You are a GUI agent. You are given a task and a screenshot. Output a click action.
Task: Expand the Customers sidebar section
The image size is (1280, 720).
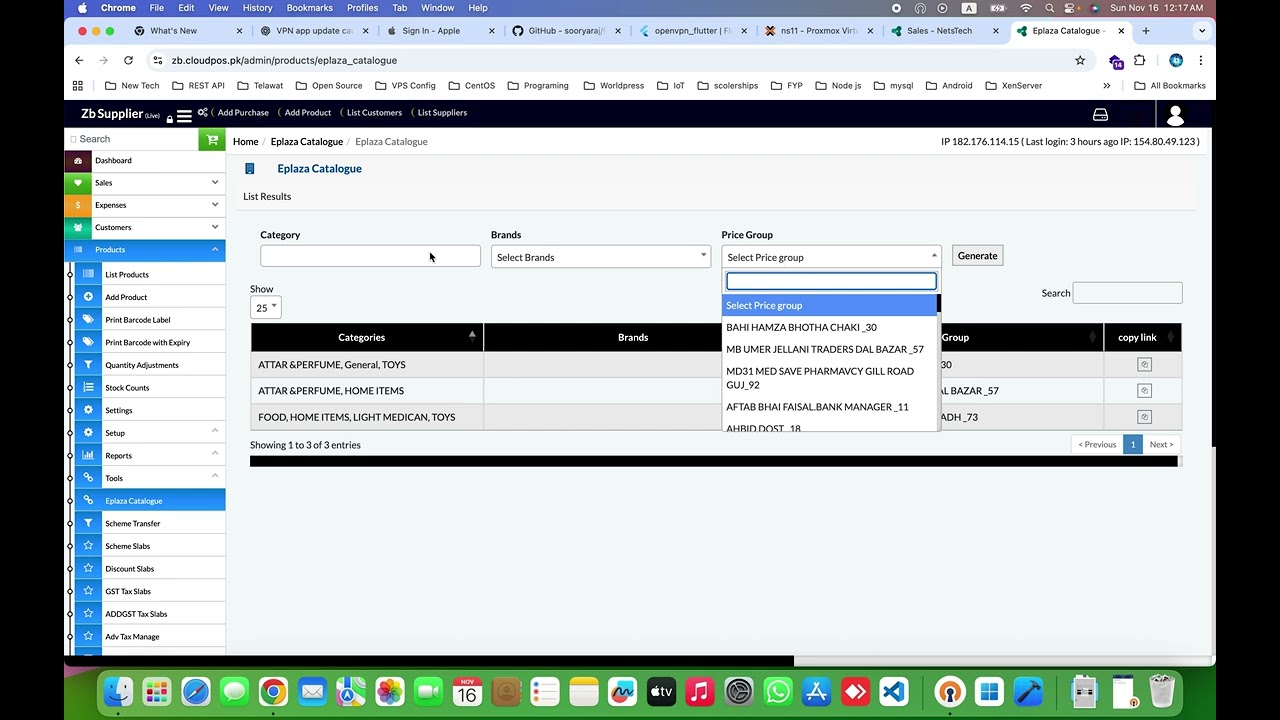pyautogui.click(x=145, y=227)
